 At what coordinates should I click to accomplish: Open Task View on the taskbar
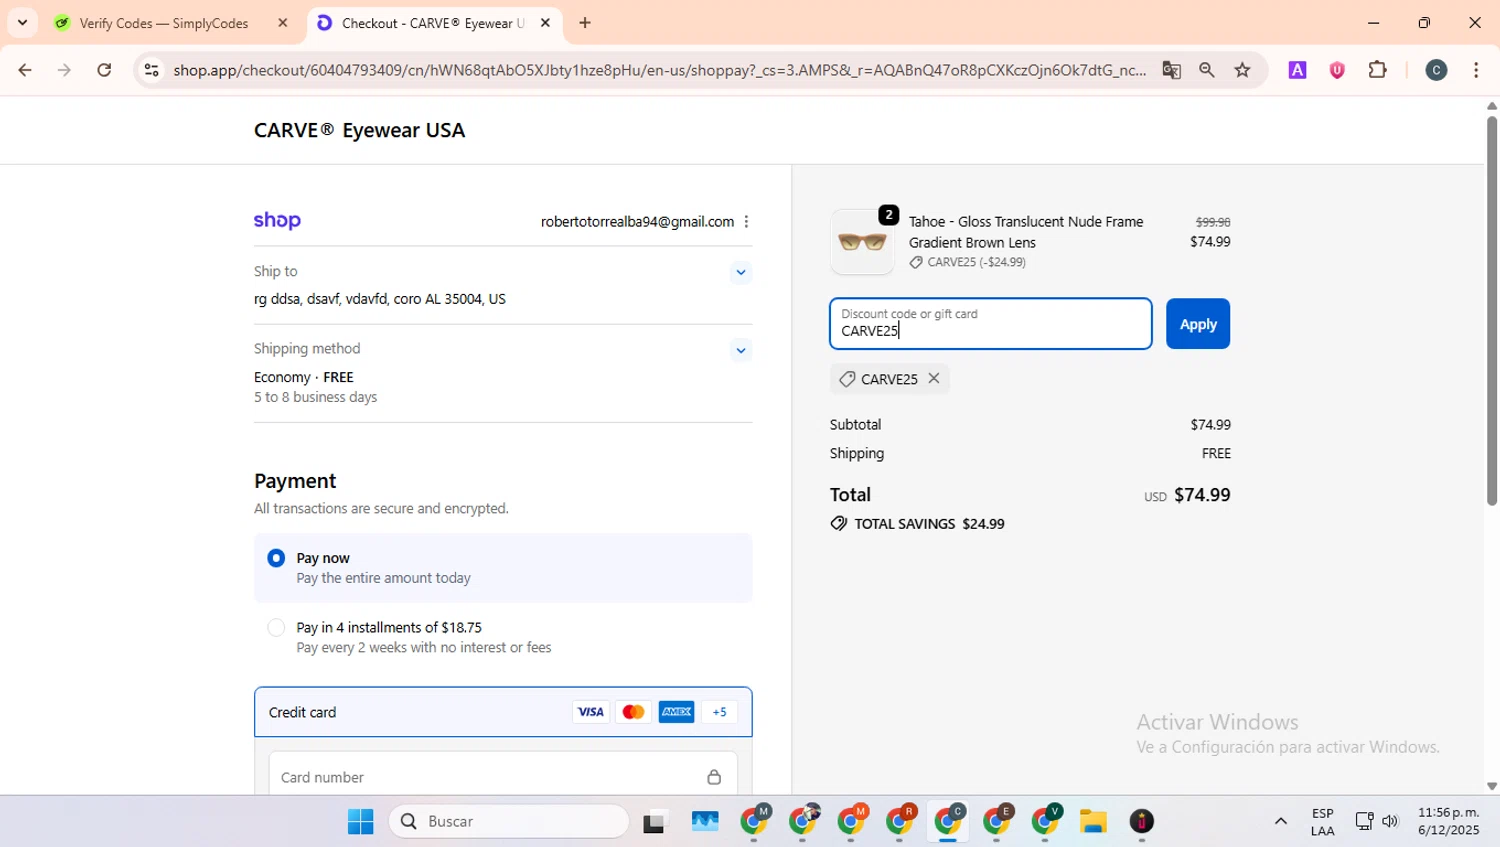[654, 821]
